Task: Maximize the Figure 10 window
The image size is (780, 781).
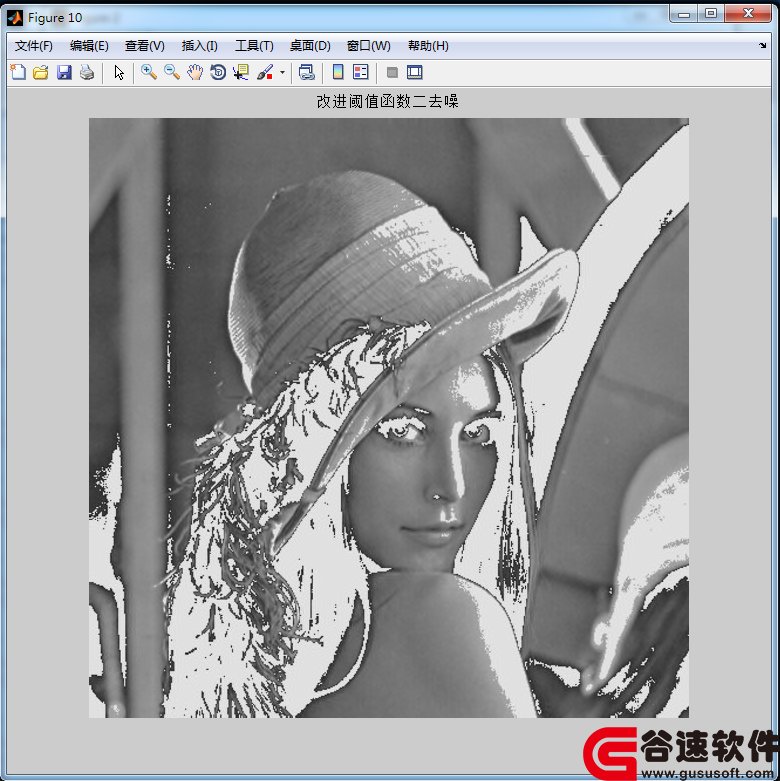Action: pos(711,13)
